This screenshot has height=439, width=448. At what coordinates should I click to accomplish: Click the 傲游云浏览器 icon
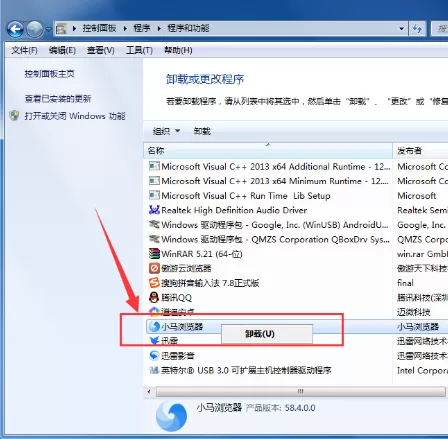[154, 268]
